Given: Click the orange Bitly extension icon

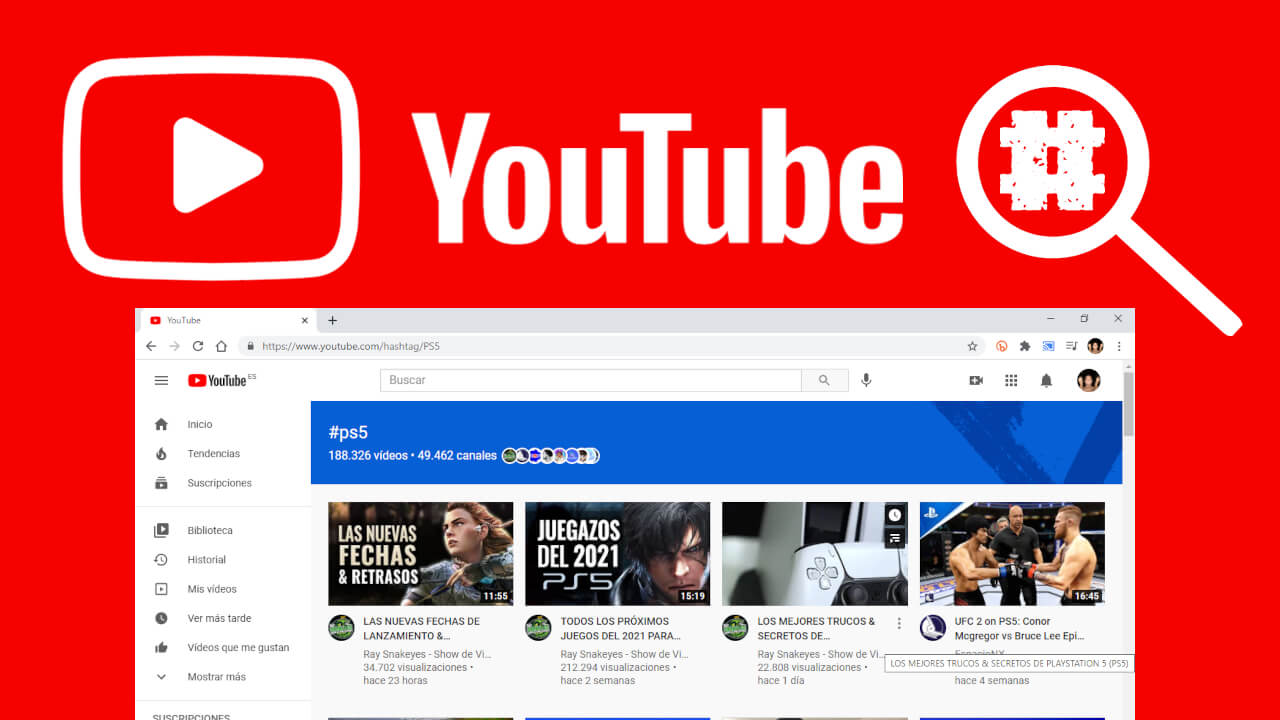Looking at the screenshot, I should (1001, 346).
